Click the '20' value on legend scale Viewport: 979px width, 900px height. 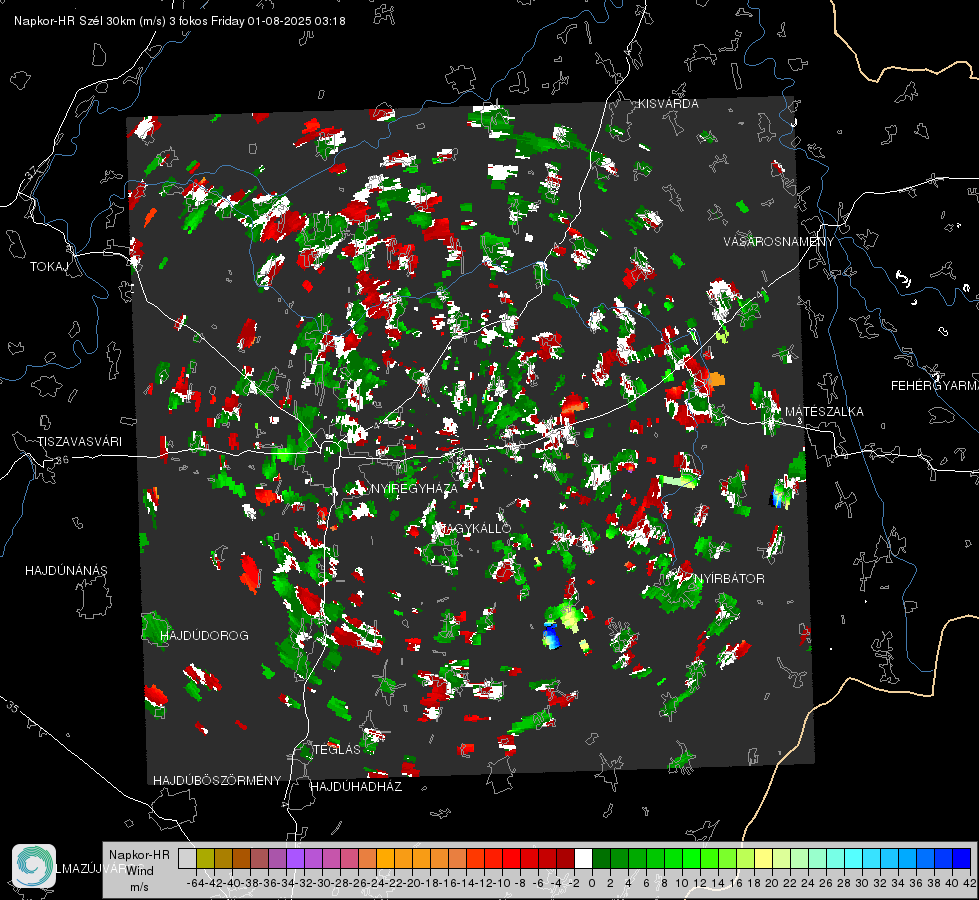click(772, 883)
